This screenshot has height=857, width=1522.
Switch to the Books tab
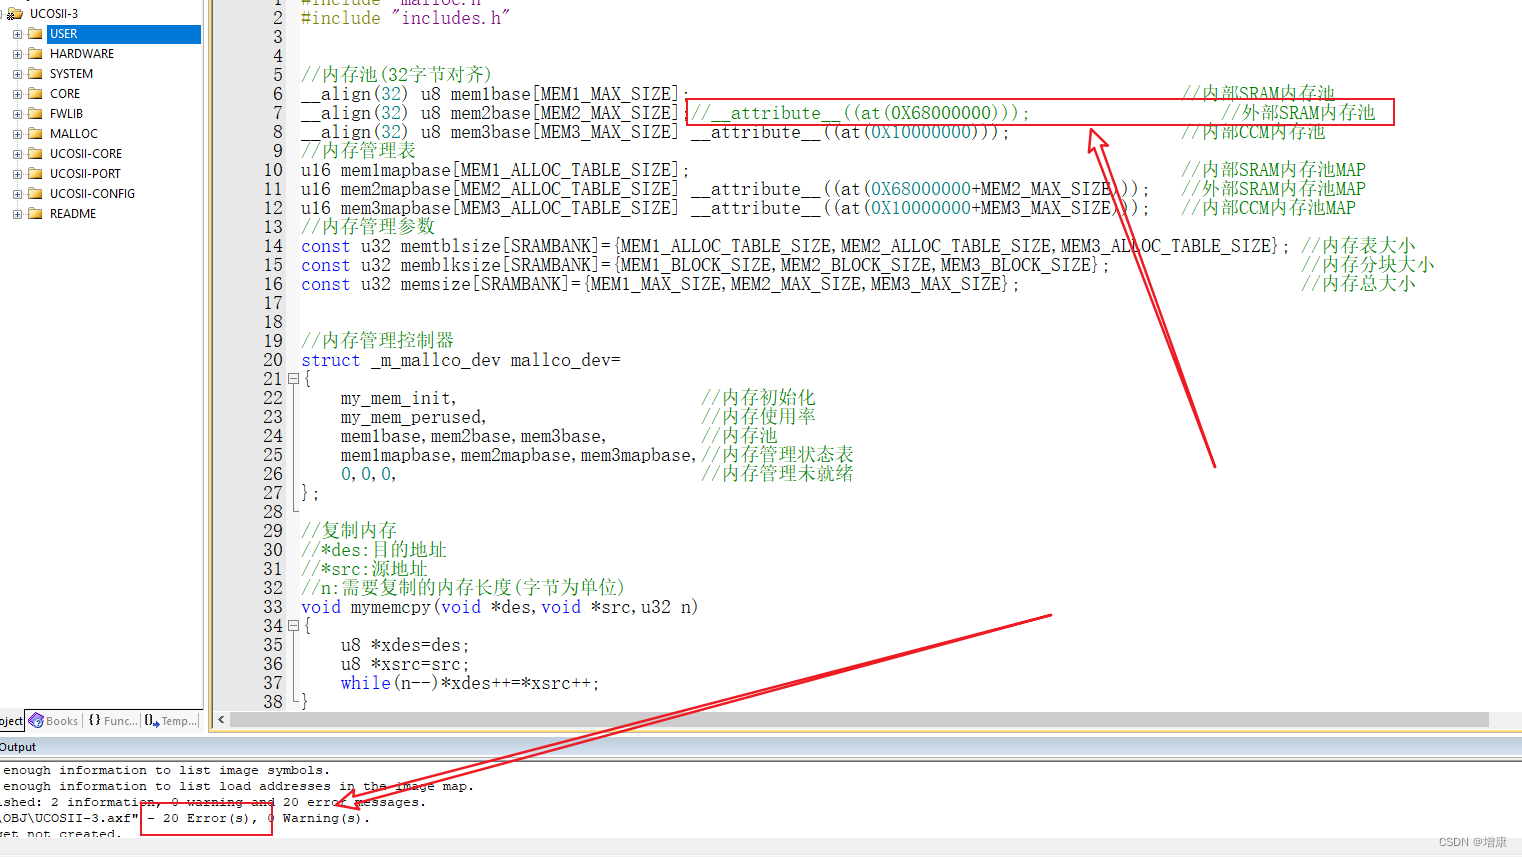tap(54, 721)
